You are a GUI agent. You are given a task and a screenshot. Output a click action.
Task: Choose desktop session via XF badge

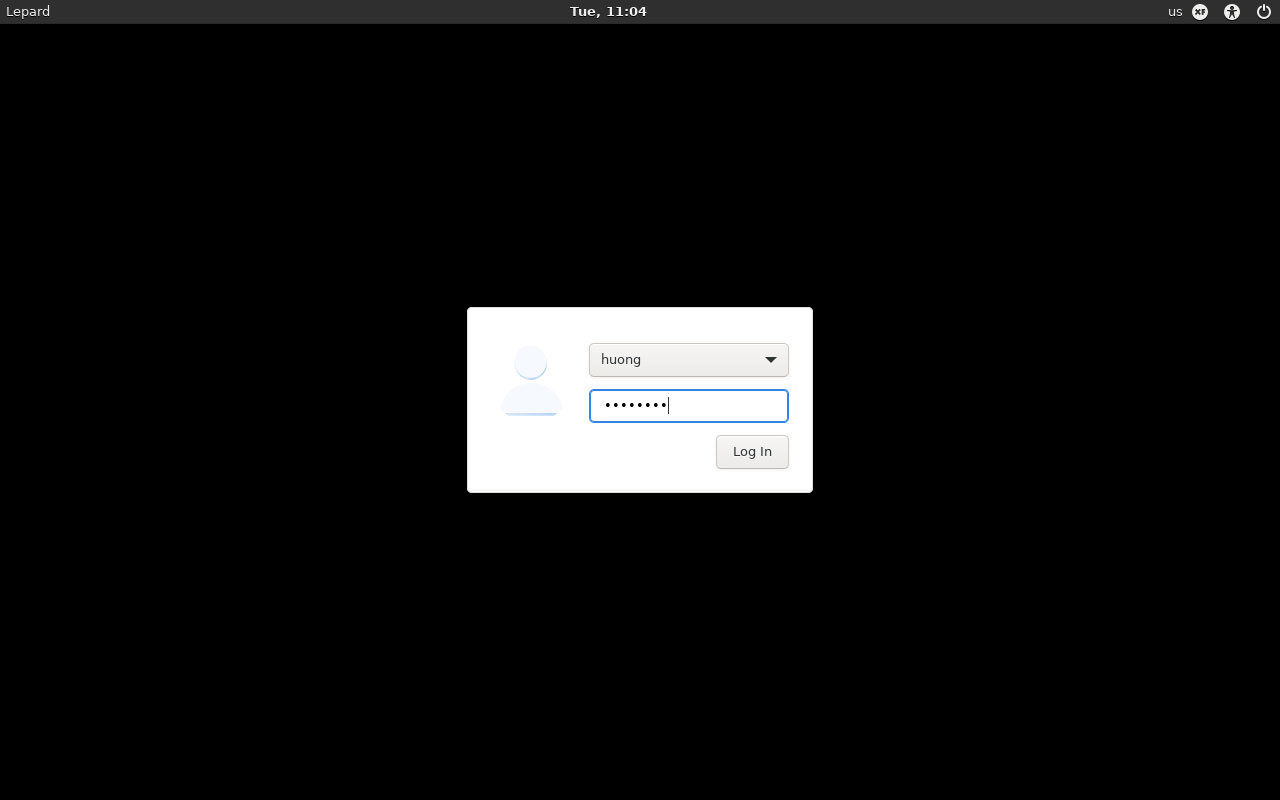click(1200, 12)
